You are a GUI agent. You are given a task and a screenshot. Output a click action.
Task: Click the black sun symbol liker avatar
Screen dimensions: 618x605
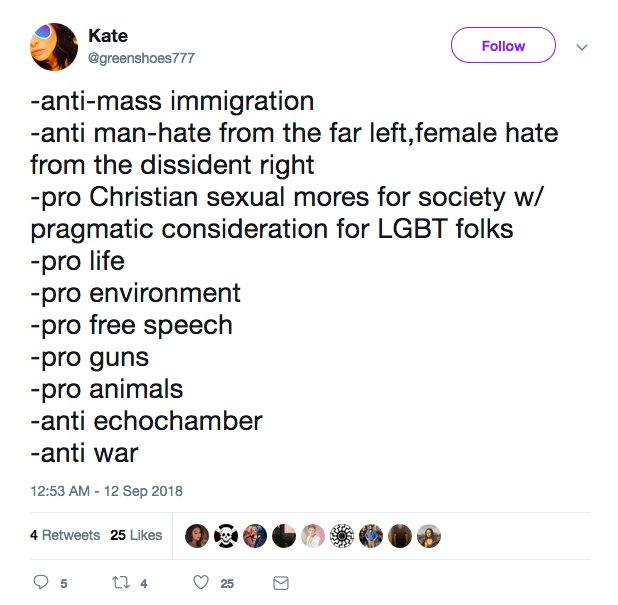click(342, 536)
